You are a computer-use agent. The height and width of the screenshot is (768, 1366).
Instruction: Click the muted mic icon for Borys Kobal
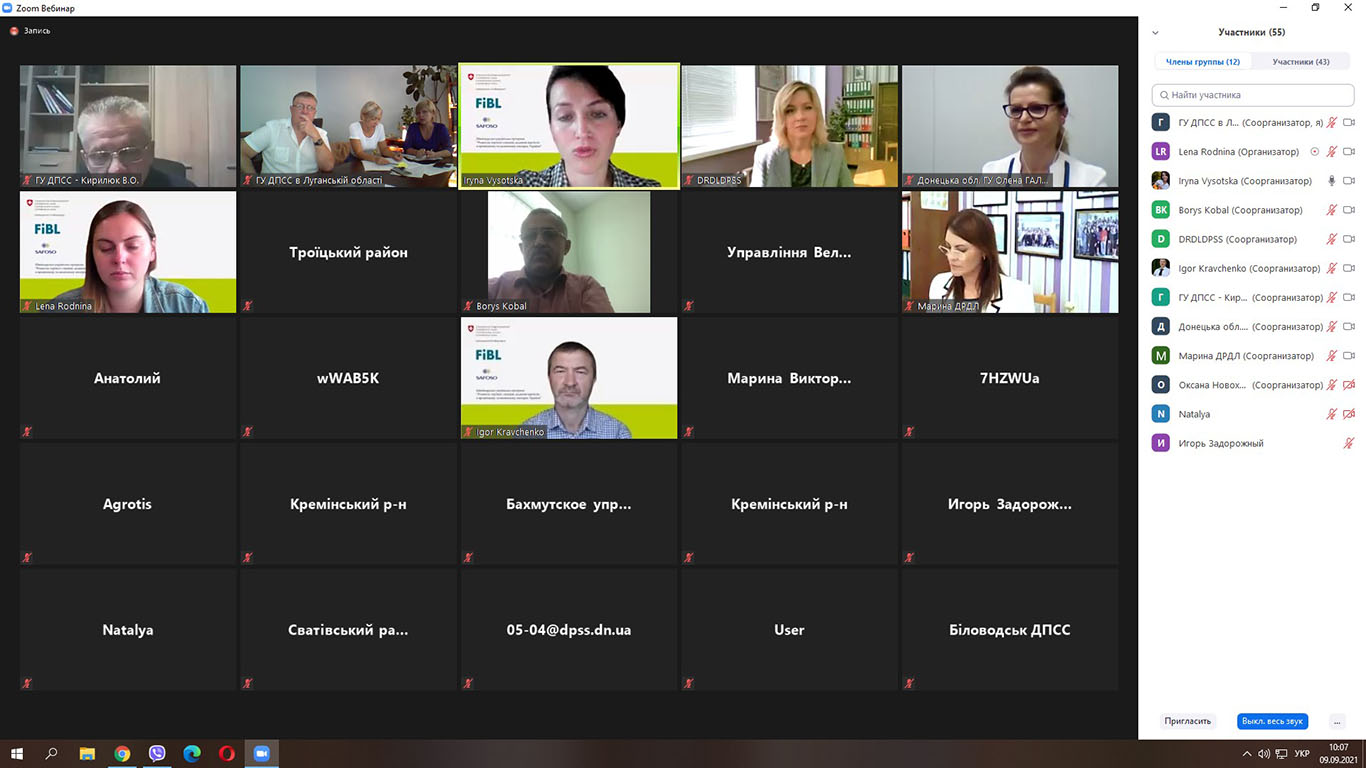coord(1331,210)
